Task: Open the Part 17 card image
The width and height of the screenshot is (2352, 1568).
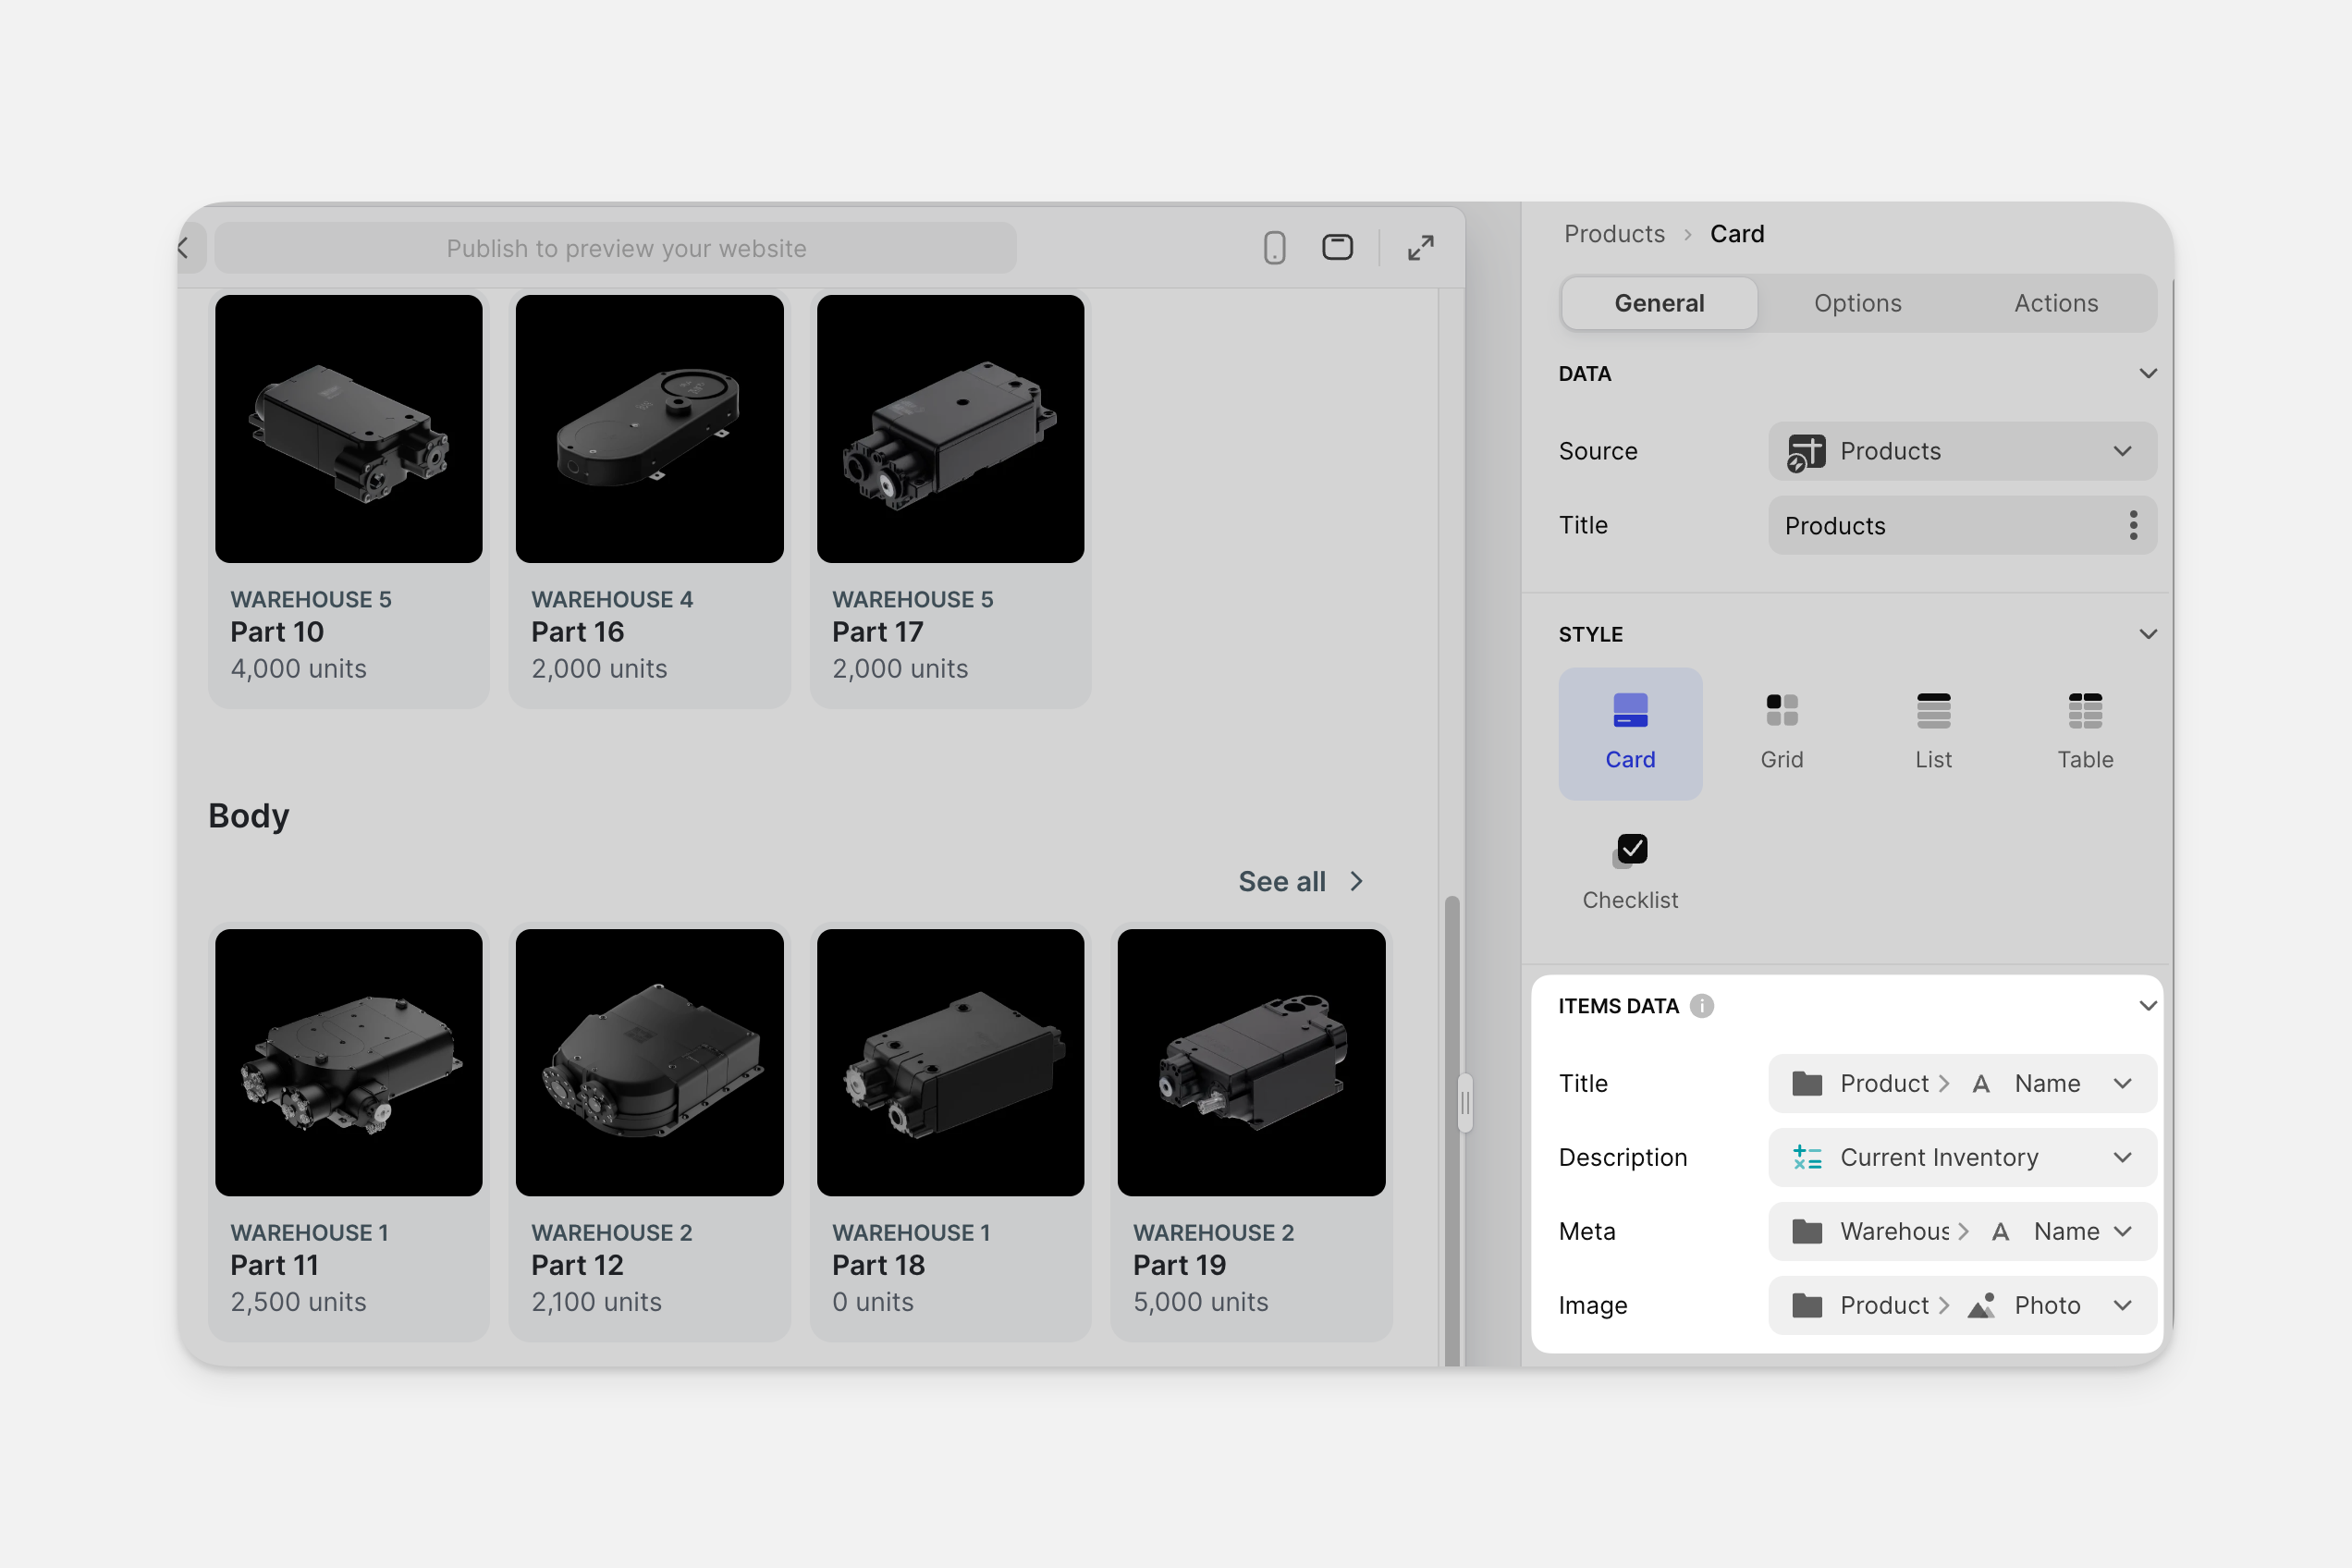Action: pyautogui.click(x=951, y=429)
